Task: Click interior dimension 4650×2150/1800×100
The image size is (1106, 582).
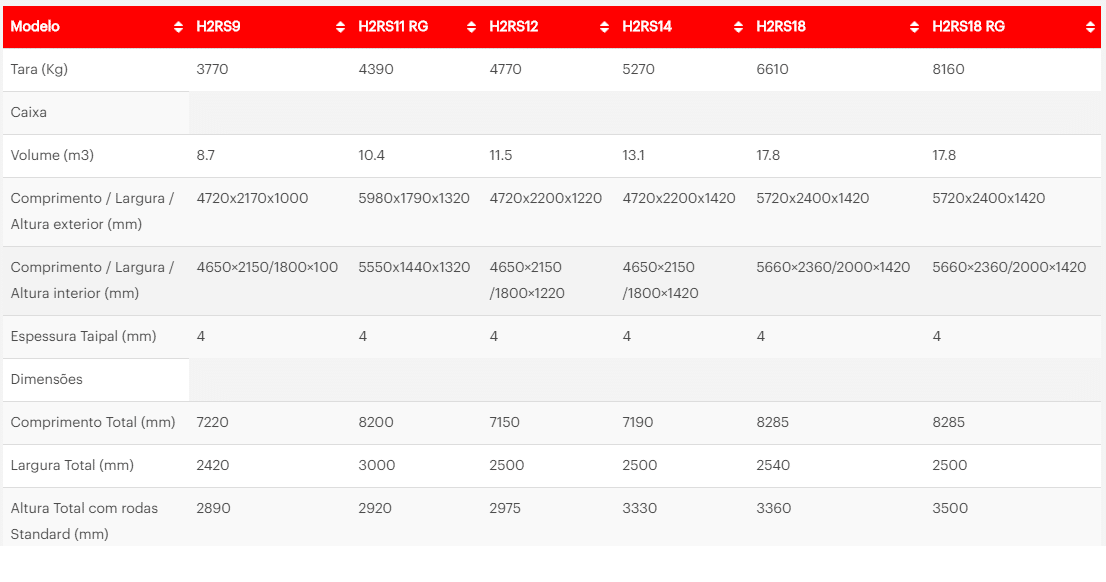Action: tap(267, 267)
